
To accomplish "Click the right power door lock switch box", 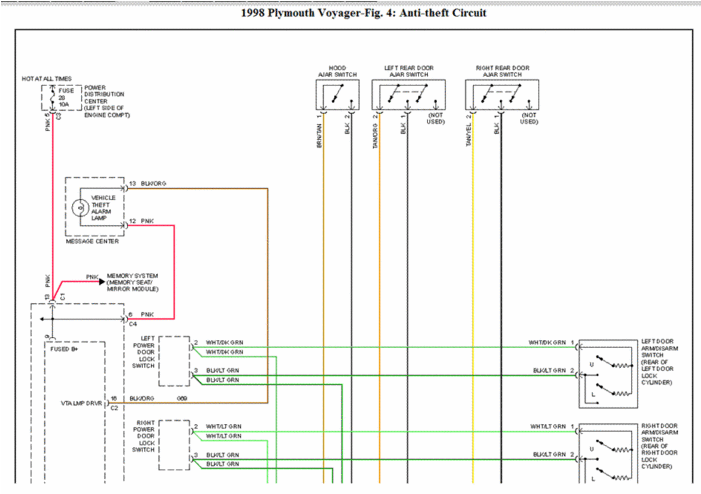I will click(x=174, y=445).
